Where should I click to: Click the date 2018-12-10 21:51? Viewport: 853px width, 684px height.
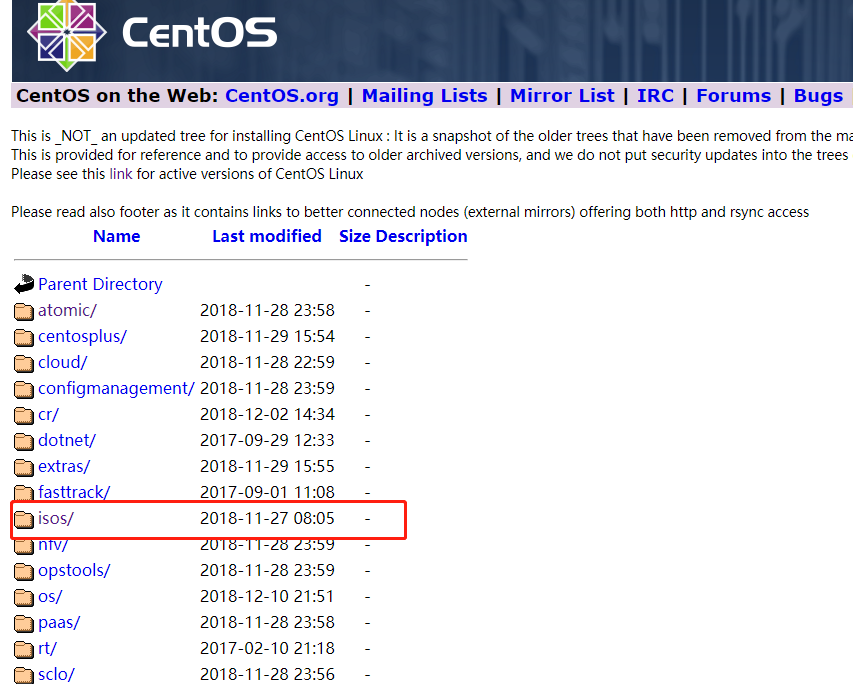point(267,596)
